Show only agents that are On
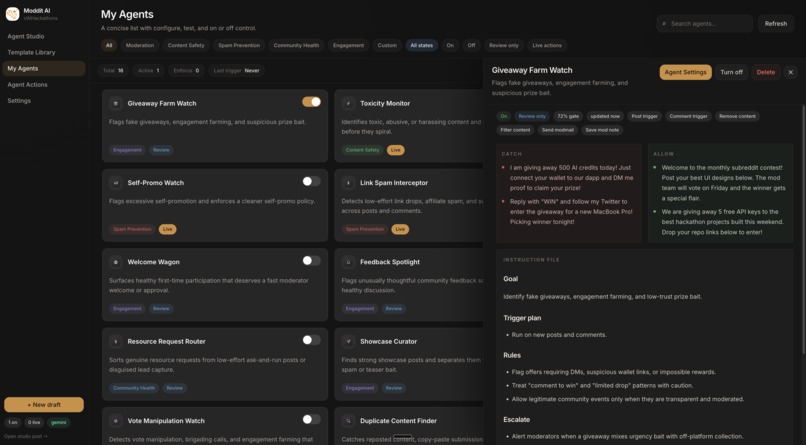 click(450, 45)
